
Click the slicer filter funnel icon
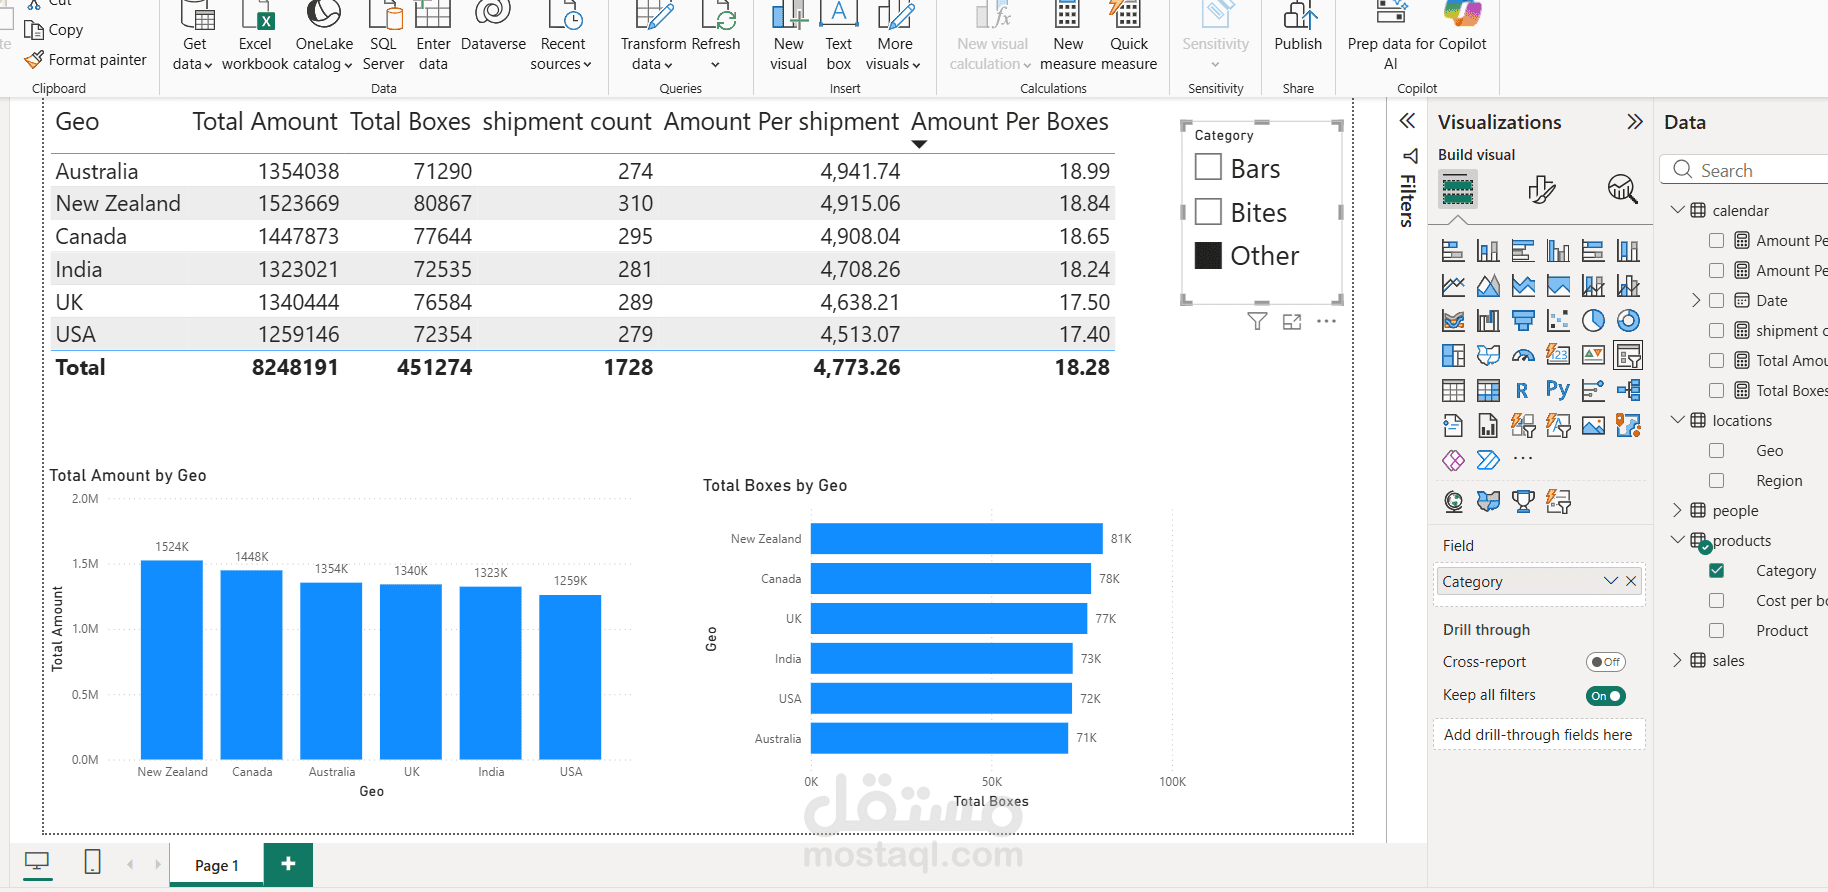1257,321
